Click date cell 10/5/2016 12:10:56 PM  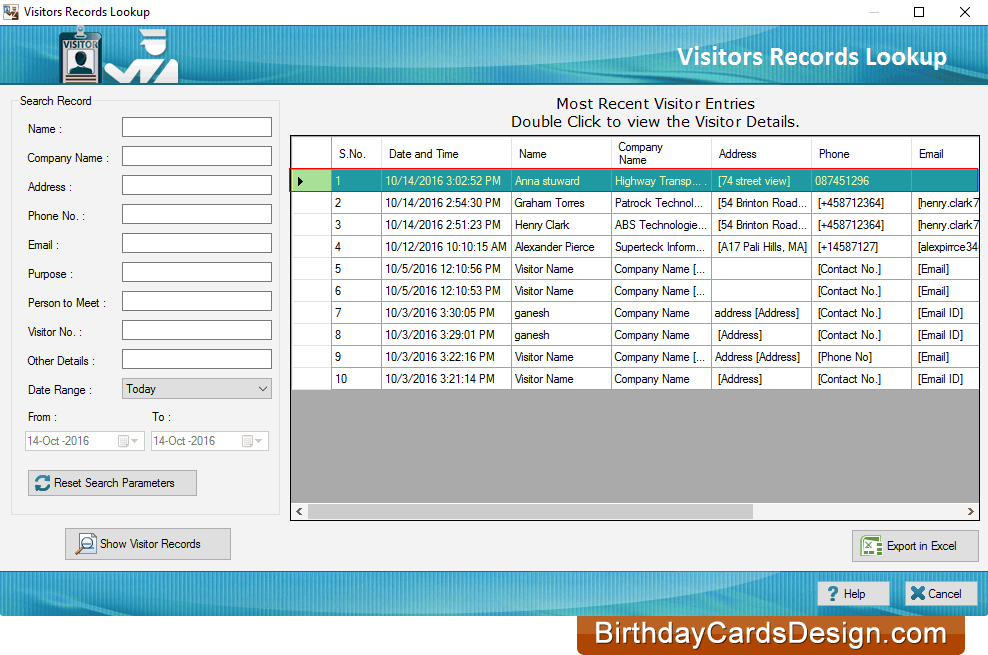click(x=446, y=269)
